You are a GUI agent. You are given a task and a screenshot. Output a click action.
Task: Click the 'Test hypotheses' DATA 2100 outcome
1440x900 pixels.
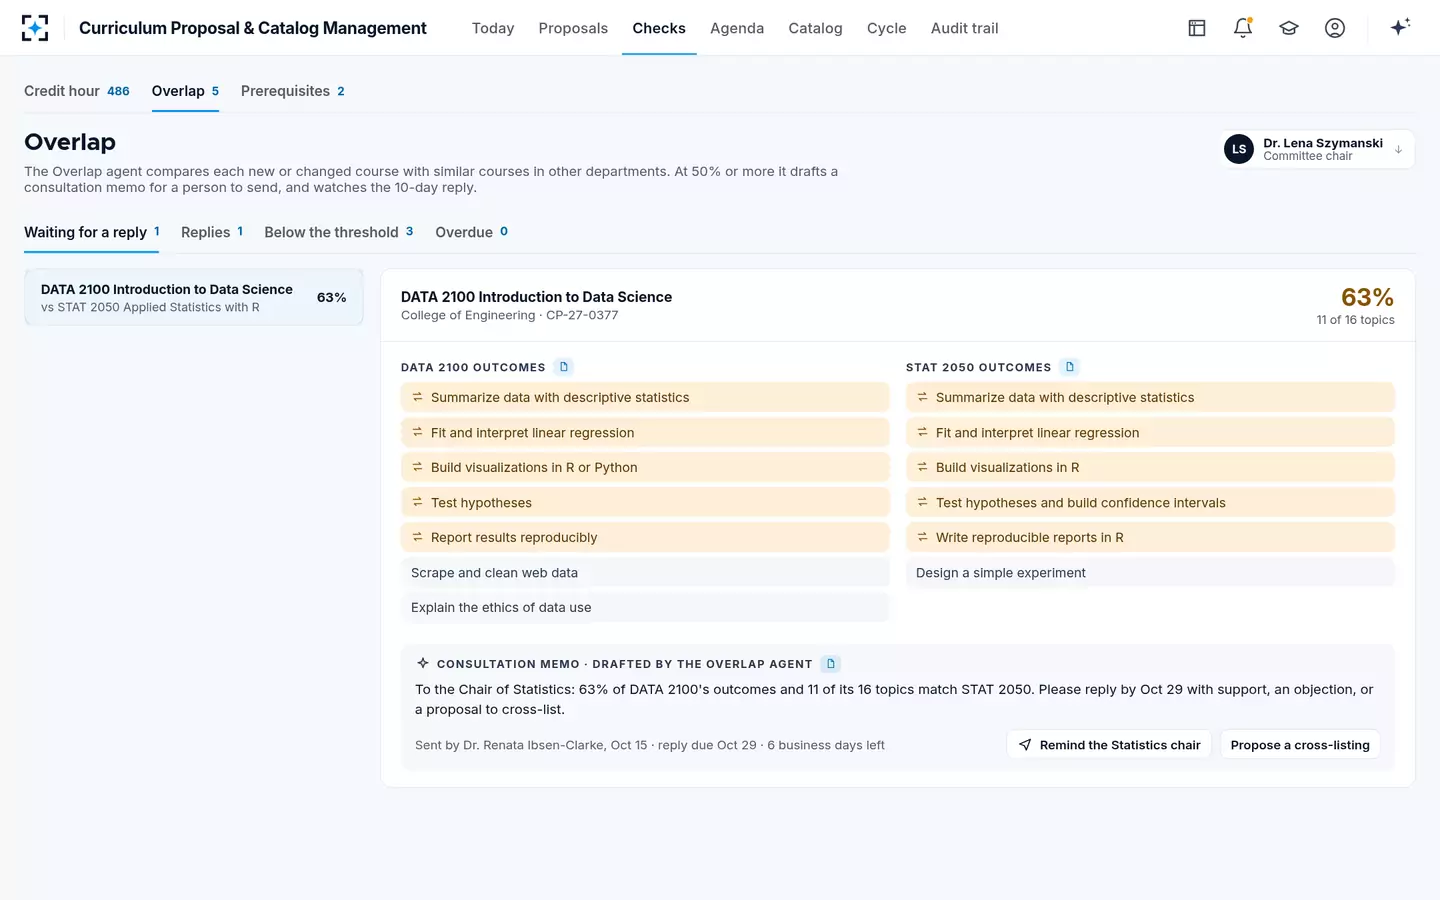[645, 502]
